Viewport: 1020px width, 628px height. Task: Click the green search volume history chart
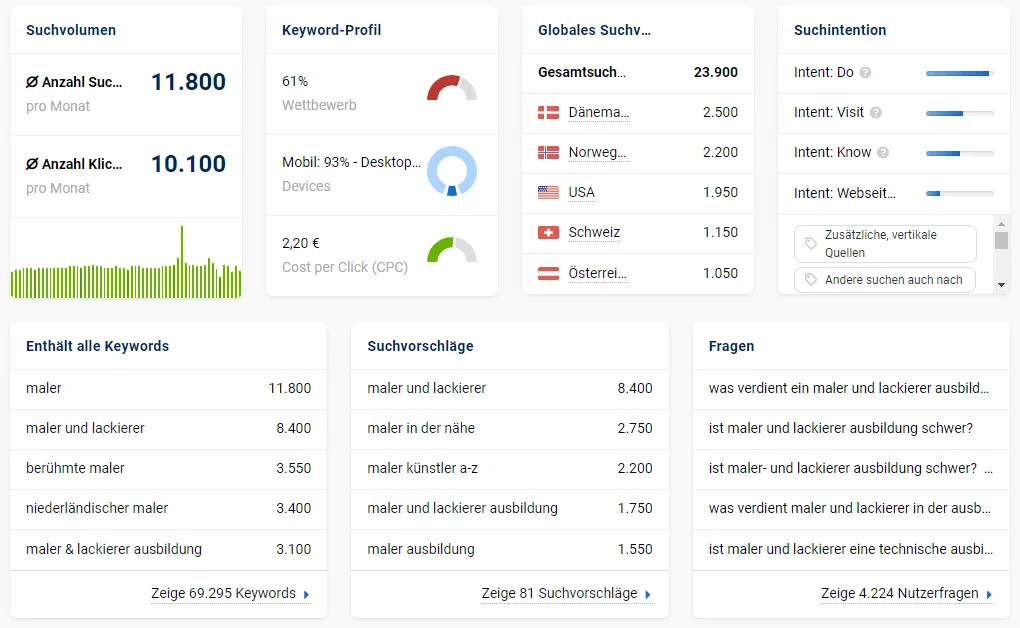(126, 262)
